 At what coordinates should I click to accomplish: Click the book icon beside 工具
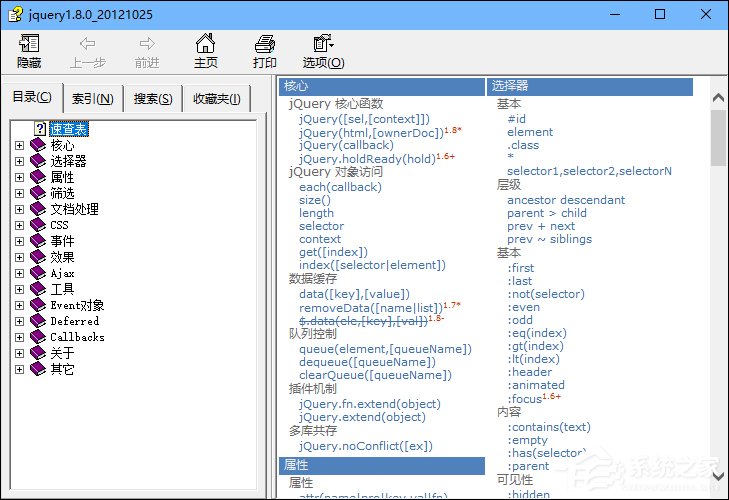(x=38, y=289)
